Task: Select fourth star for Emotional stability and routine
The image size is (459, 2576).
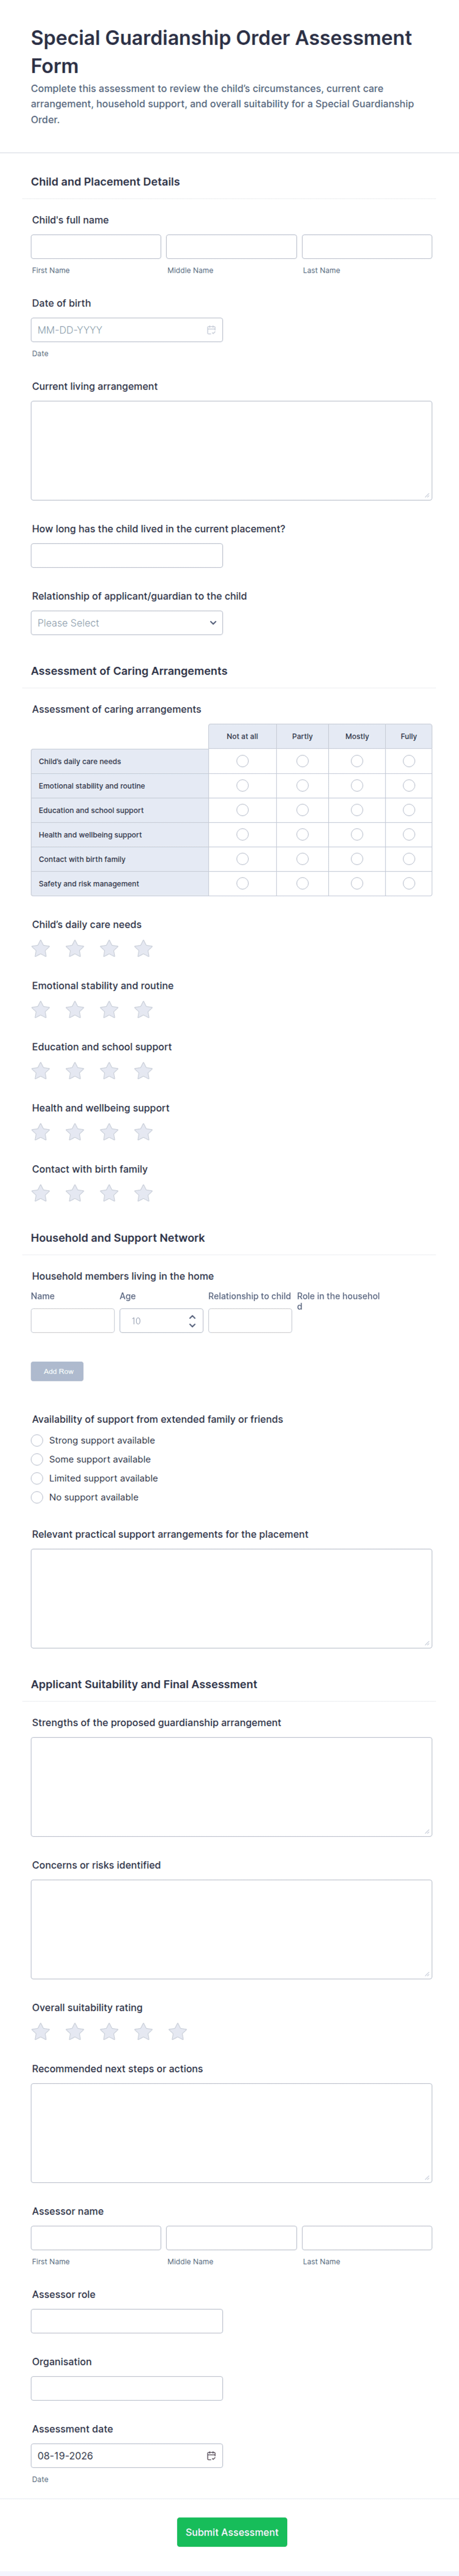Action: pyautogui.click(x=144, y=1009)
